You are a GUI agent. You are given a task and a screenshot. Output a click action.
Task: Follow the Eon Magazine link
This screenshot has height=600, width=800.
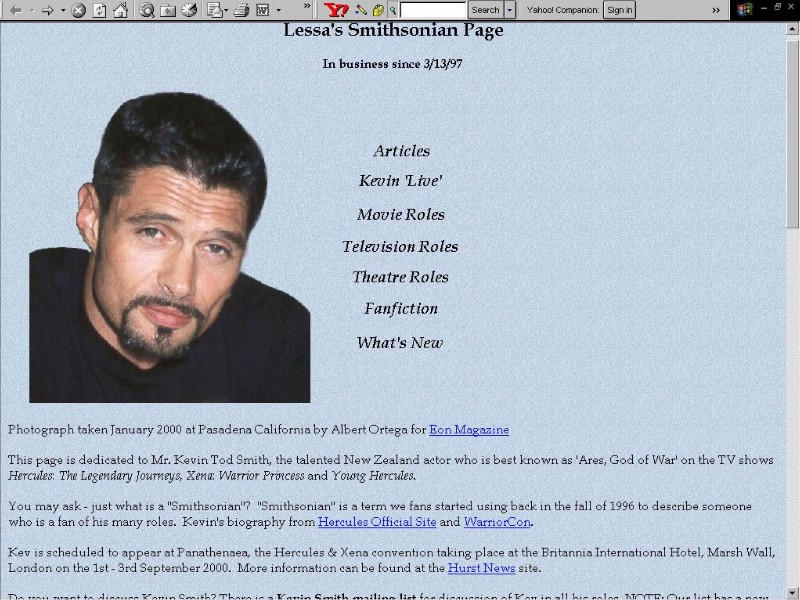click(468, 430)
